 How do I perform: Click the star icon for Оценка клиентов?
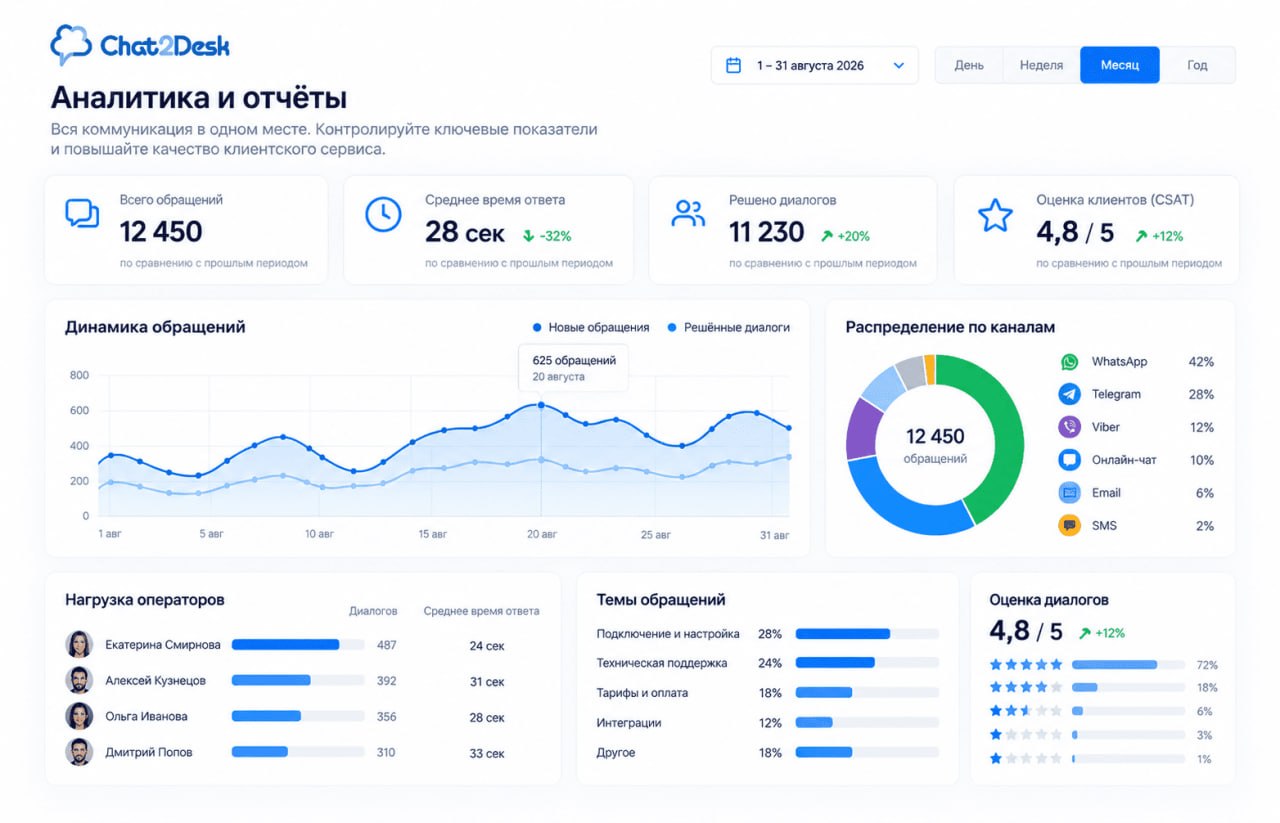(995, 215)
